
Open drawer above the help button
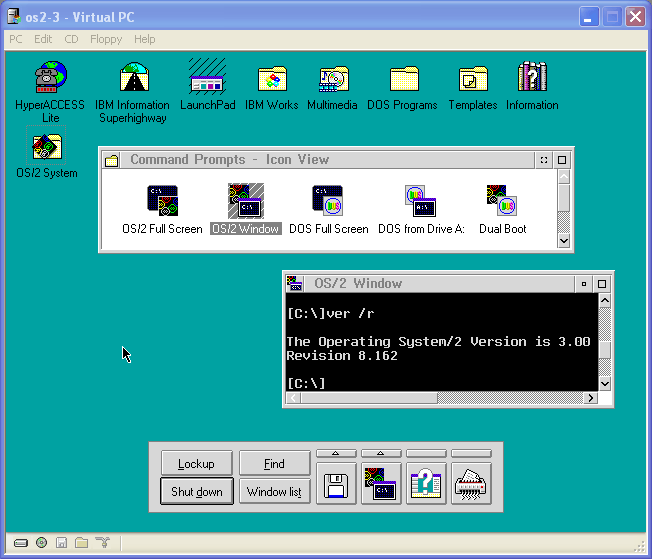(x=426, y=453)
